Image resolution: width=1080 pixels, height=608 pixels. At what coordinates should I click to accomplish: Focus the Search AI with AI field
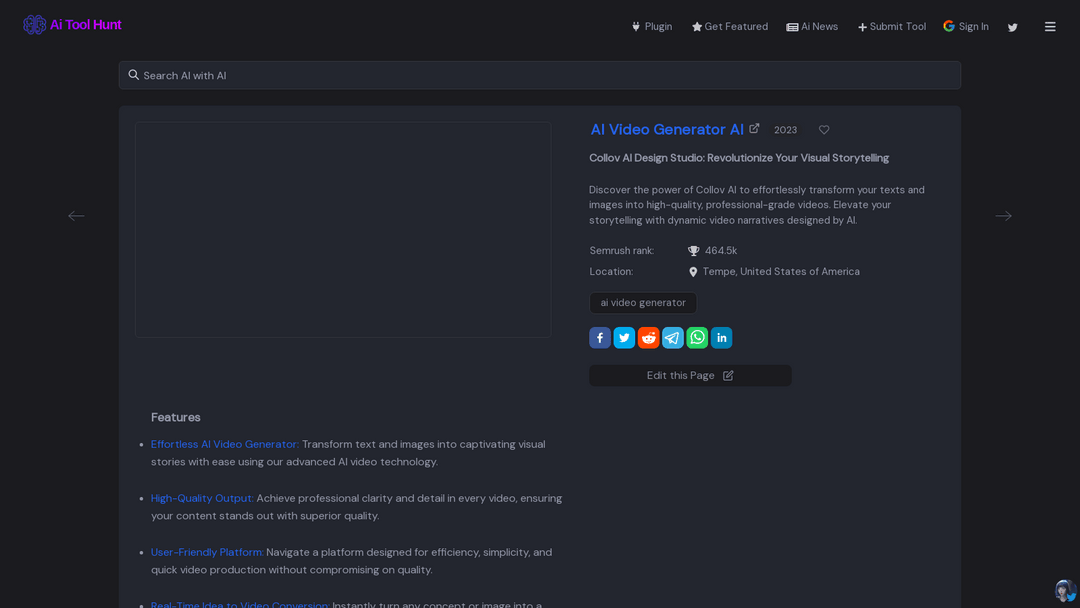(540, 75)
